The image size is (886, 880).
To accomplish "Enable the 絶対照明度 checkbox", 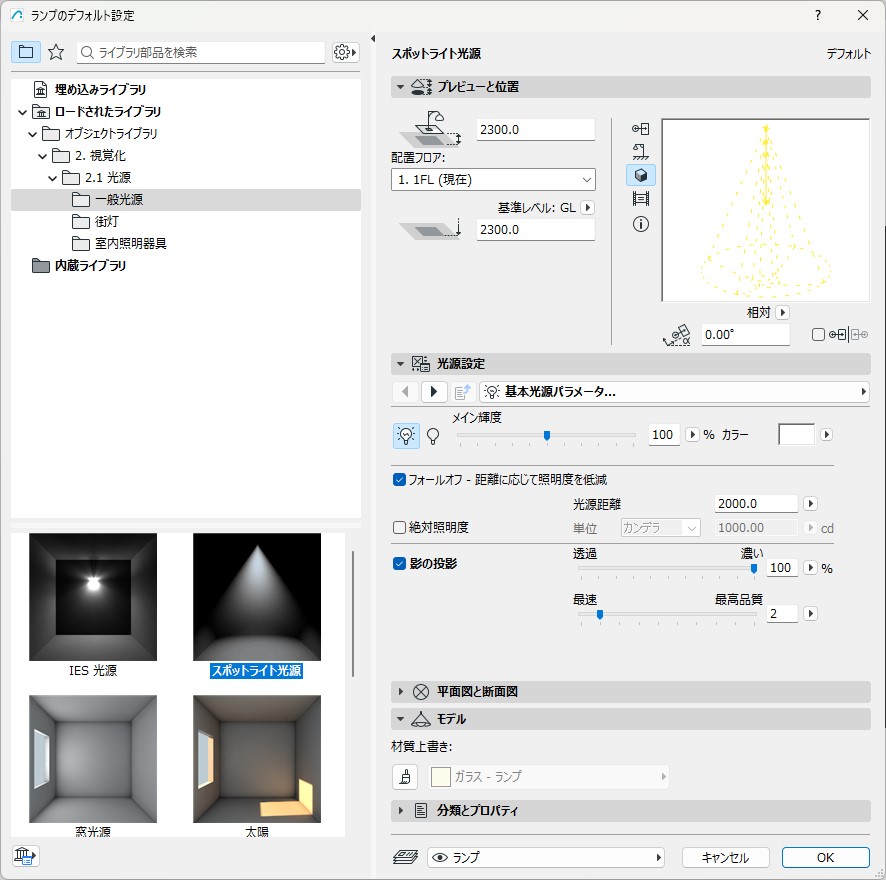I will [x=400, y=527].
